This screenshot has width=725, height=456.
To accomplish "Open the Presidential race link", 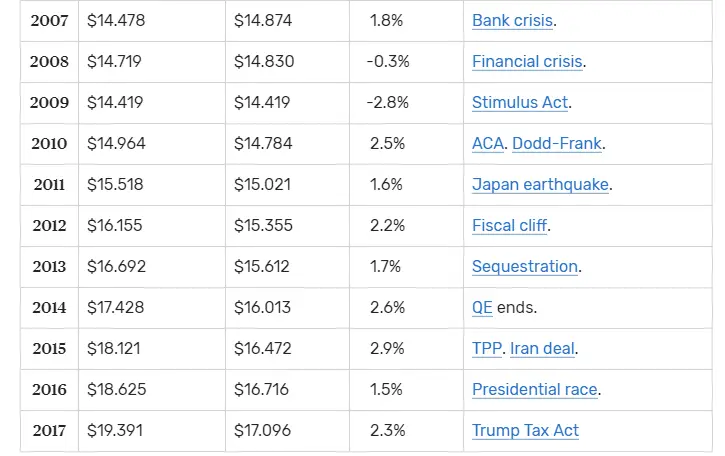I will [535, 390].
